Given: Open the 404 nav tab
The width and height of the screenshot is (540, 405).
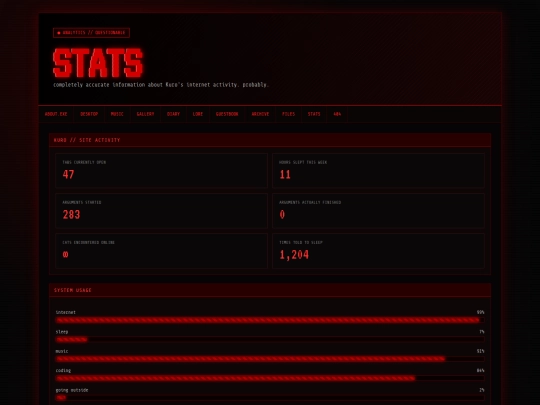Looking at the screenshot, I should pyautogui.click(x=337, y=114).
